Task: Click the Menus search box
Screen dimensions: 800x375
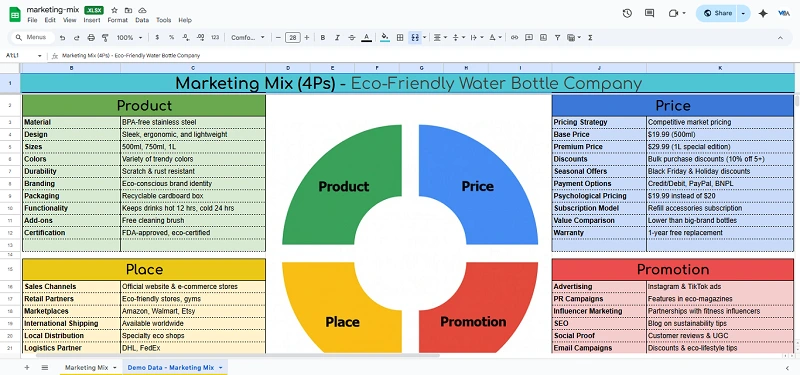Action: click(32, 38)
